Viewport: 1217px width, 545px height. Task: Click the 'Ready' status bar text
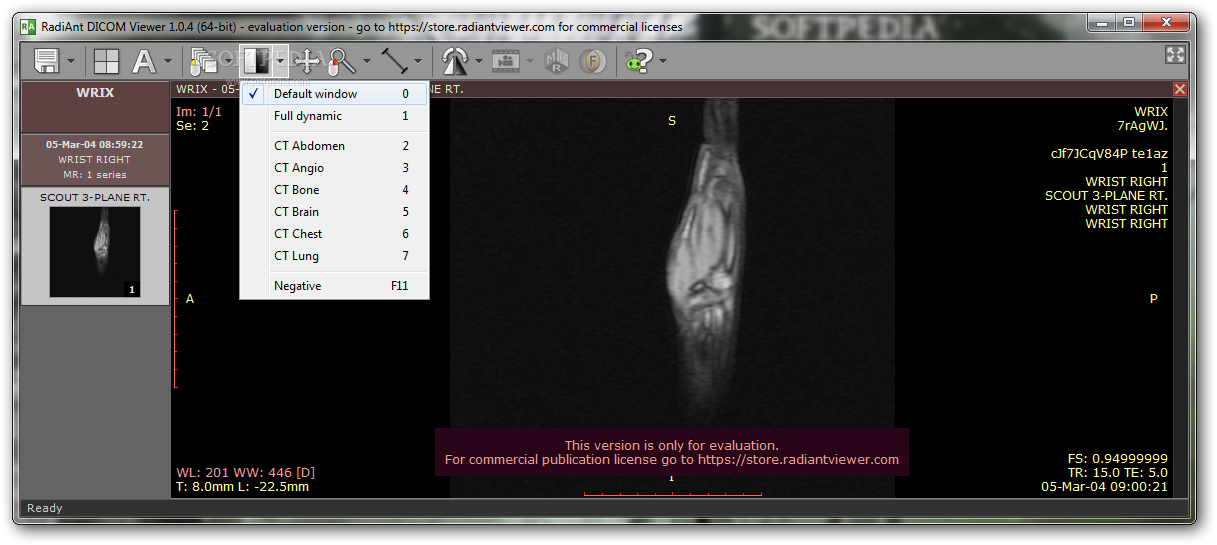tap(45, 508)
